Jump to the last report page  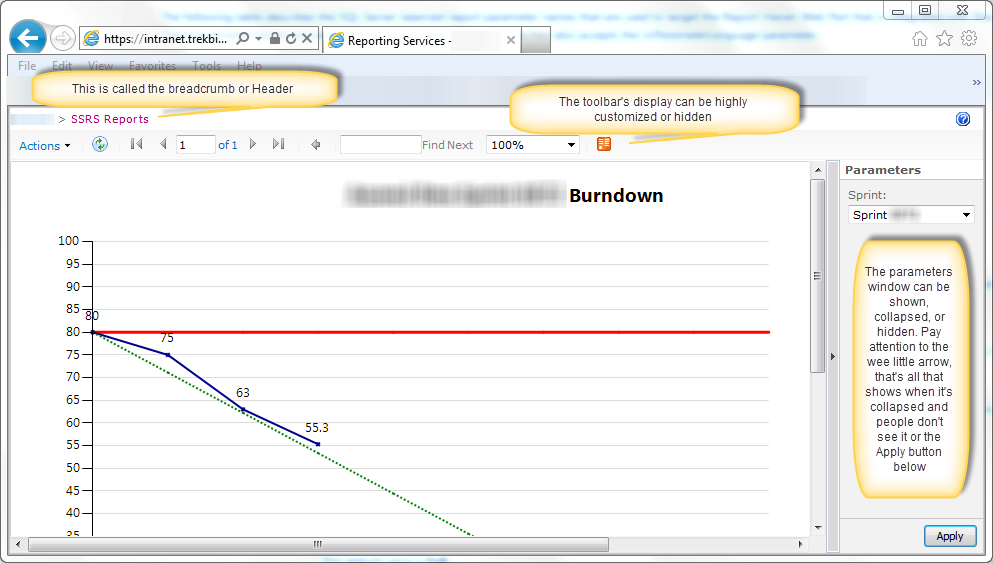pos(279,145)
